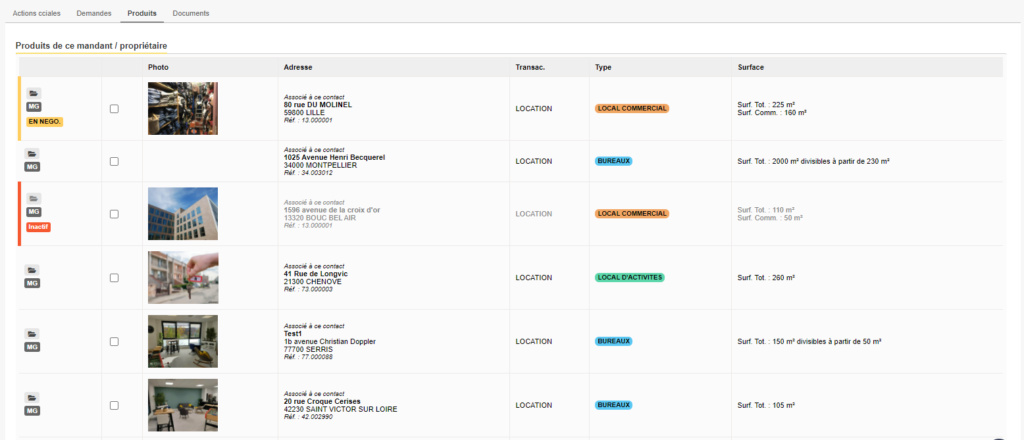Click the folder icon for the Montpellier property
Image resolution: width=1024 pixels, height=440 pixels.
point(33,153)
